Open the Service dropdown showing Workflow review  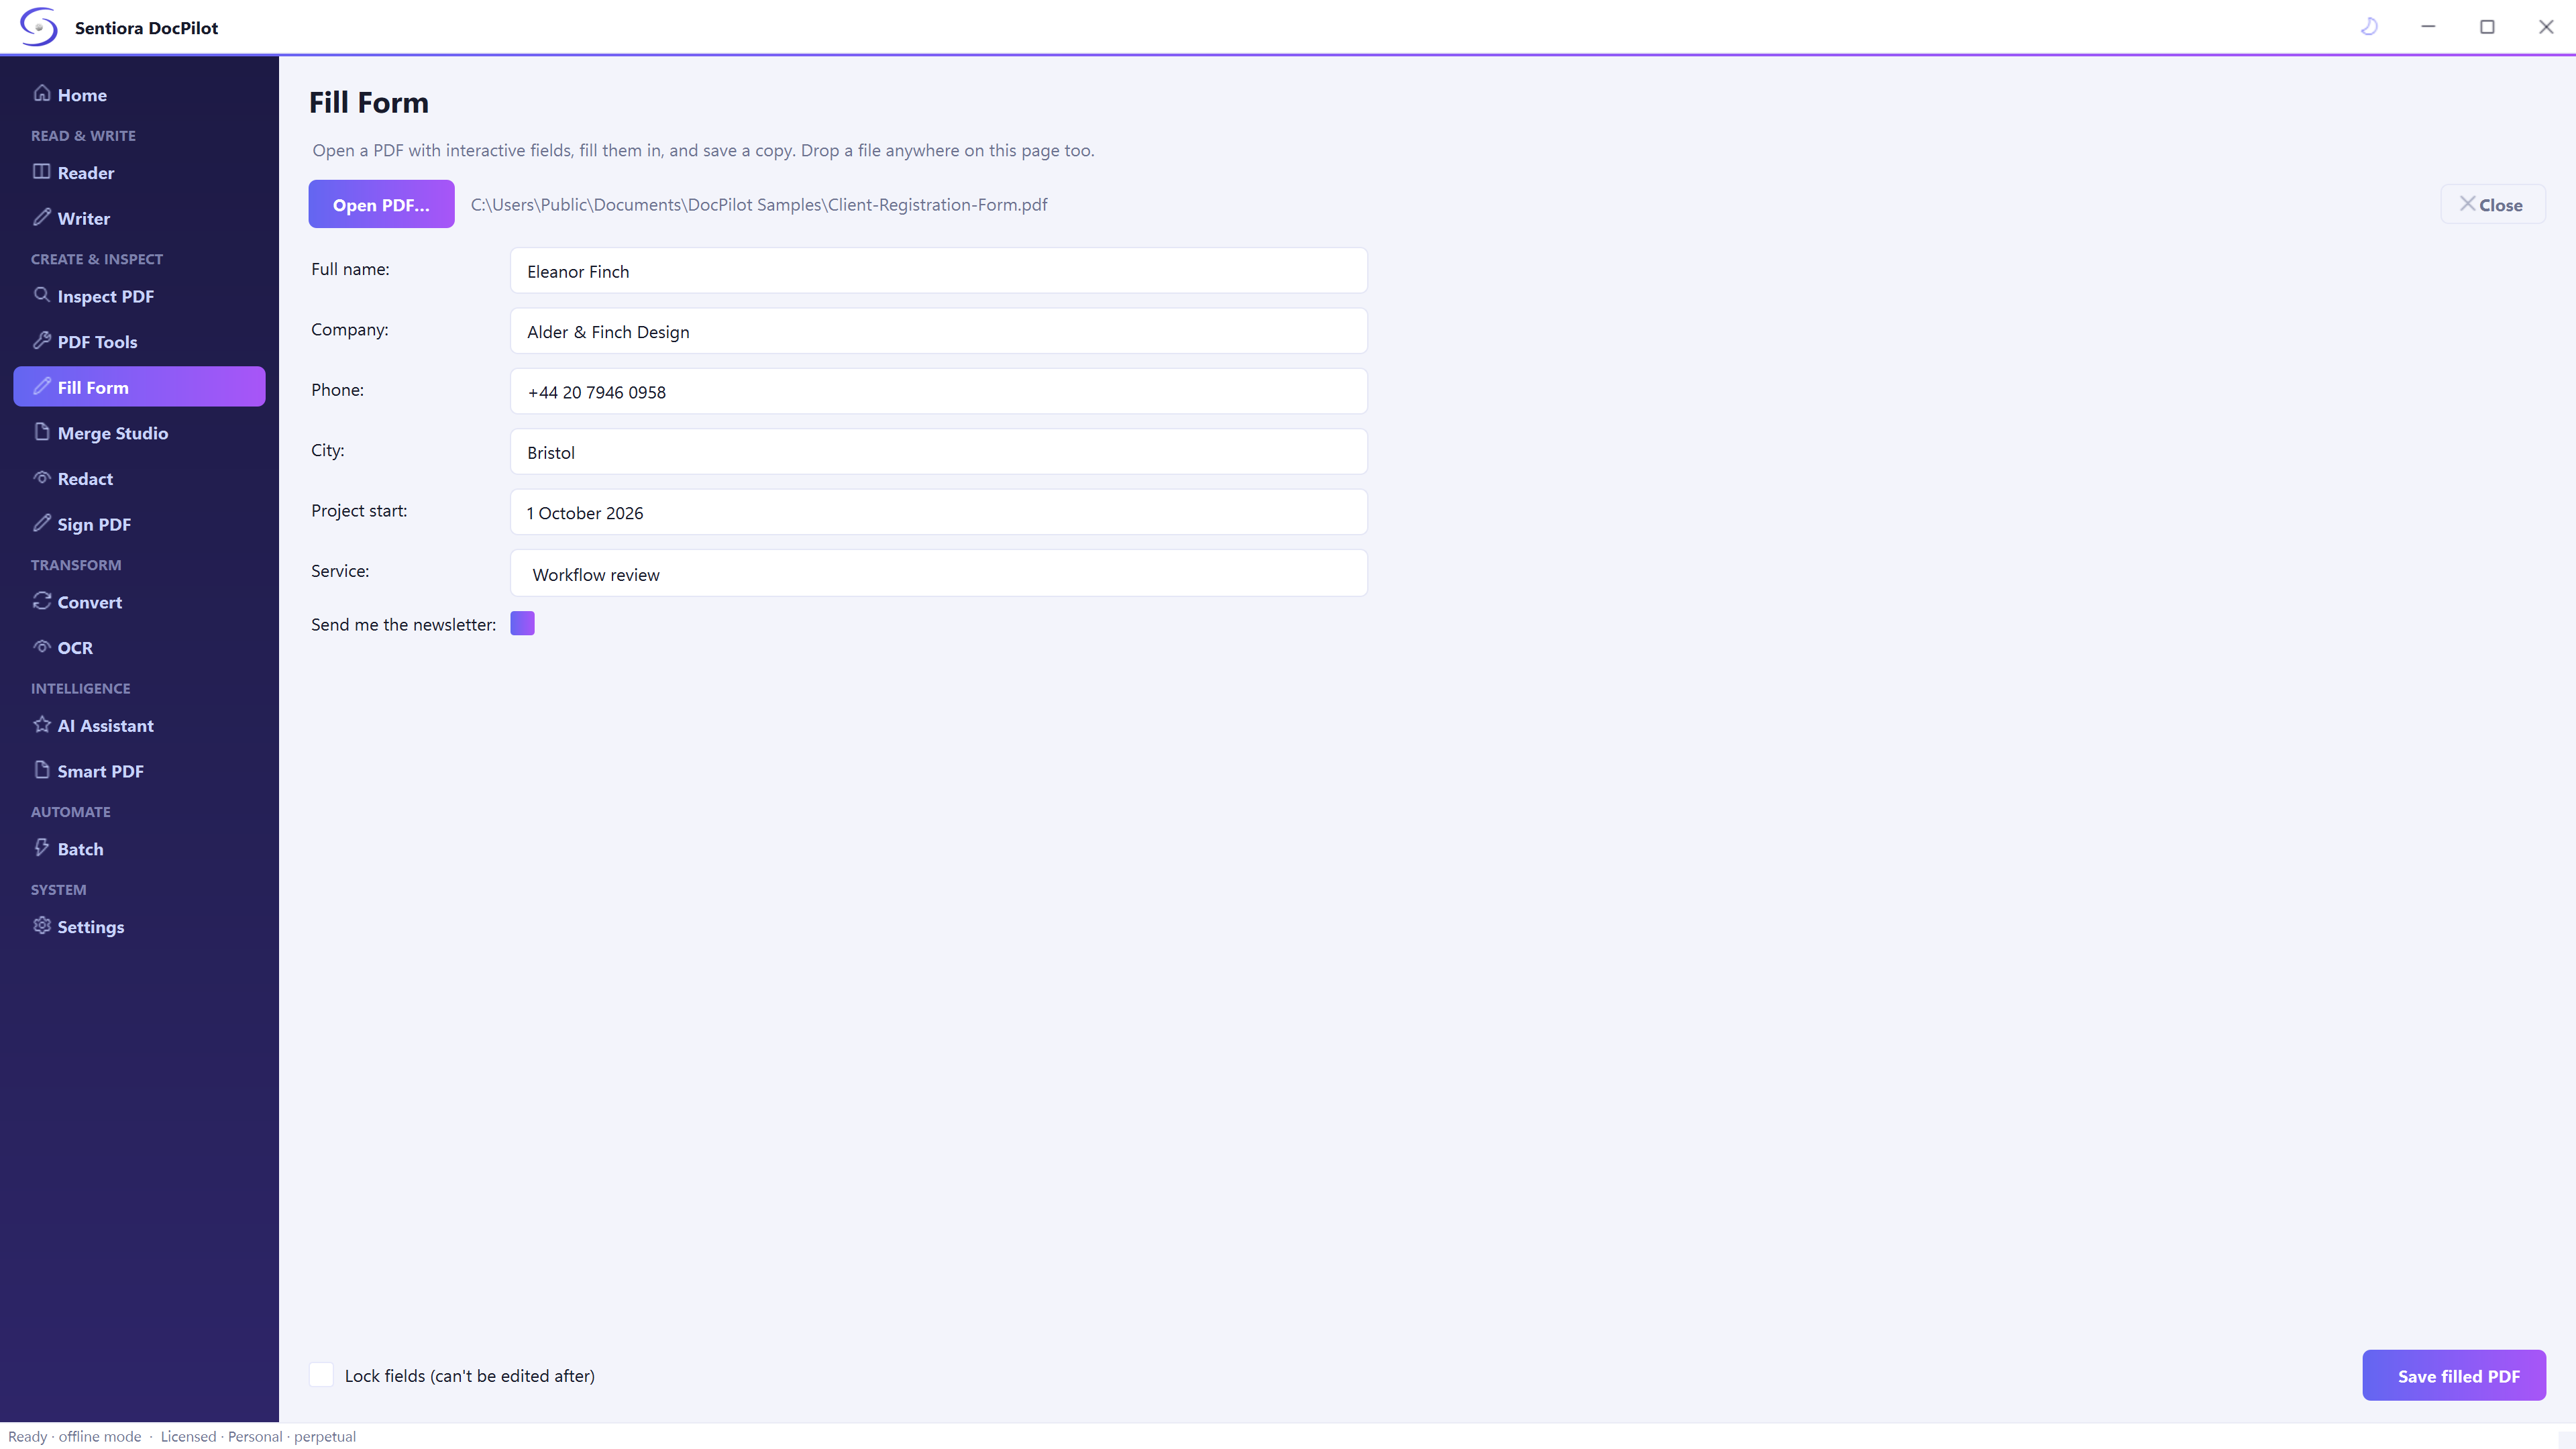pos(939,574)
